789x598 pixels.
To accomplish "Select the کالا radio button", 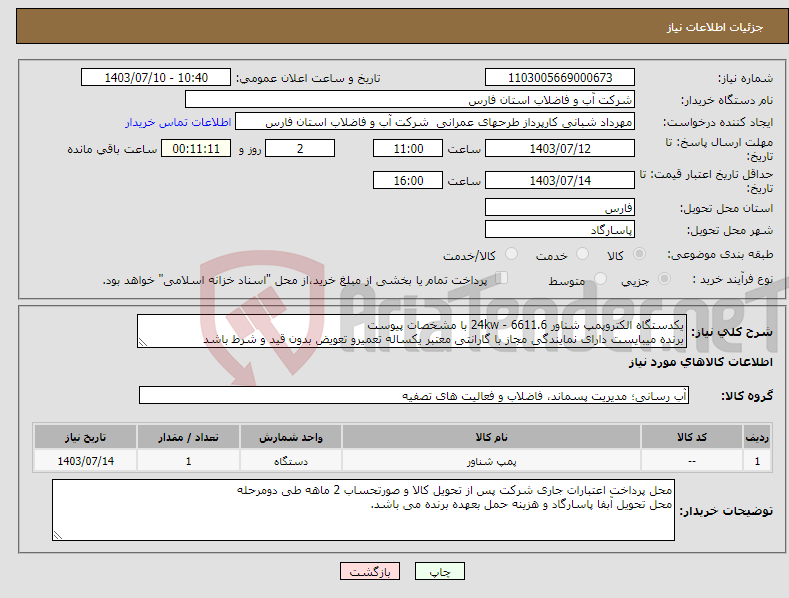I will pyautogui.click(x=639, y=254).
